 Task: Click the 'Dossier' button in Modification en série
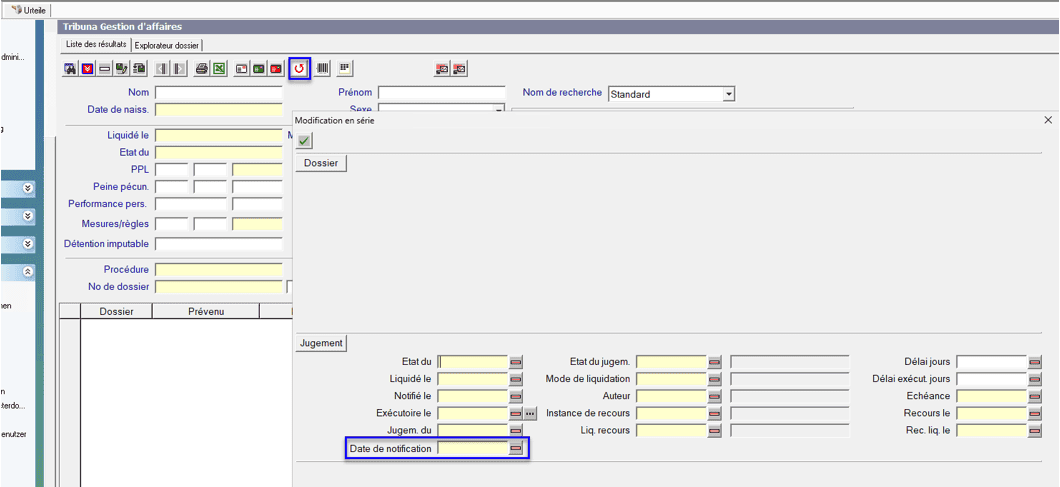[x=321, y=163]
